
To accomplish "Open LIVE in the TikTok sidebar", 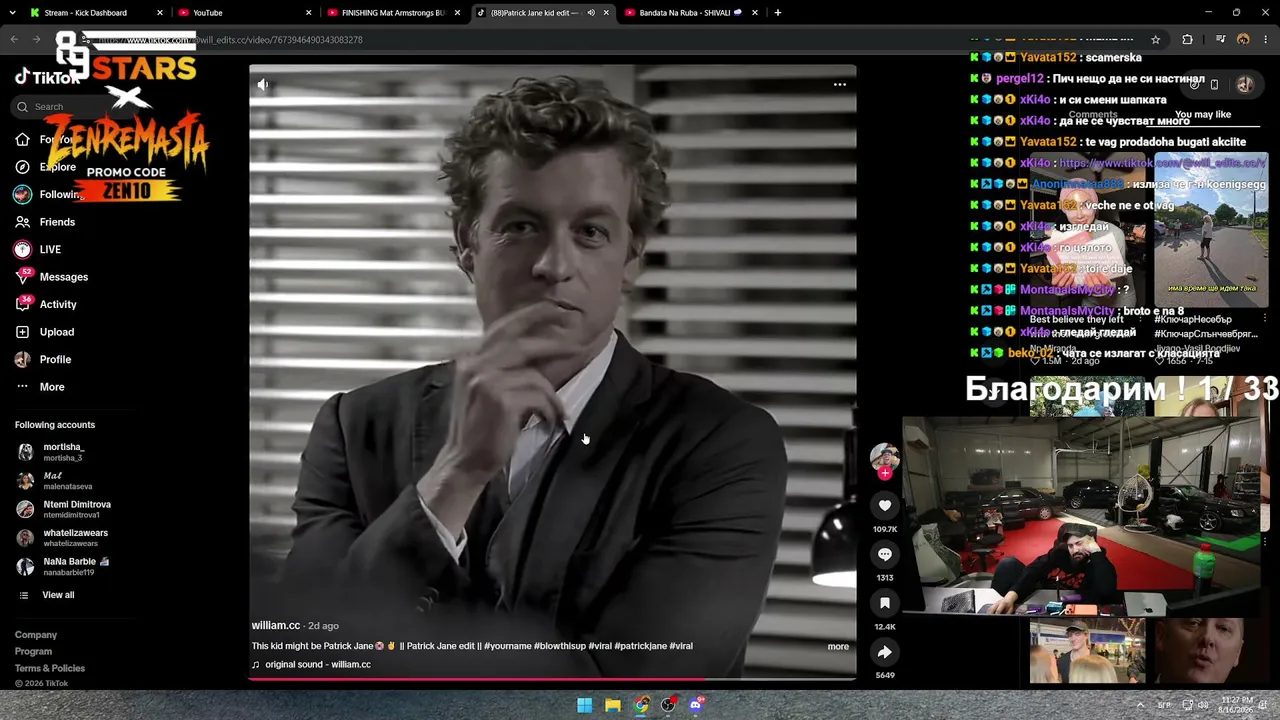I will pos(50,249).
